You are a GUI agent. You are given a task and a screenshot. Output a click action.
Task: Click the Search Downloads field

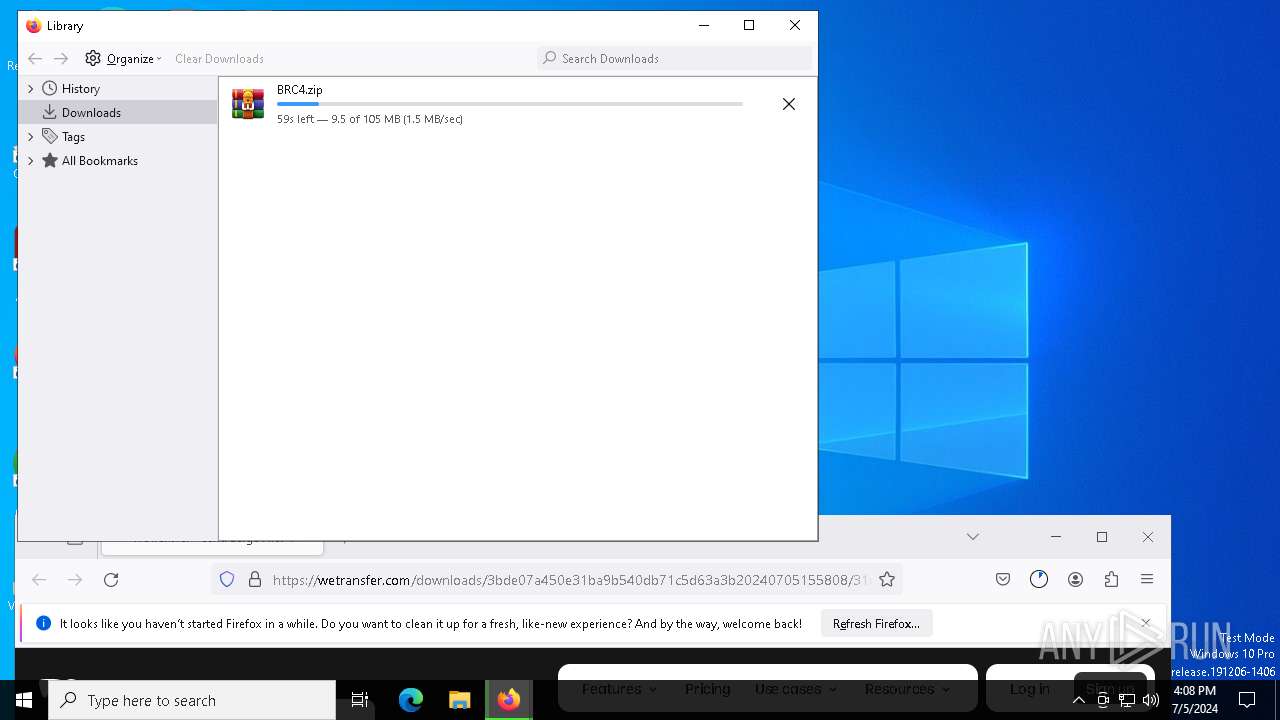675,58
